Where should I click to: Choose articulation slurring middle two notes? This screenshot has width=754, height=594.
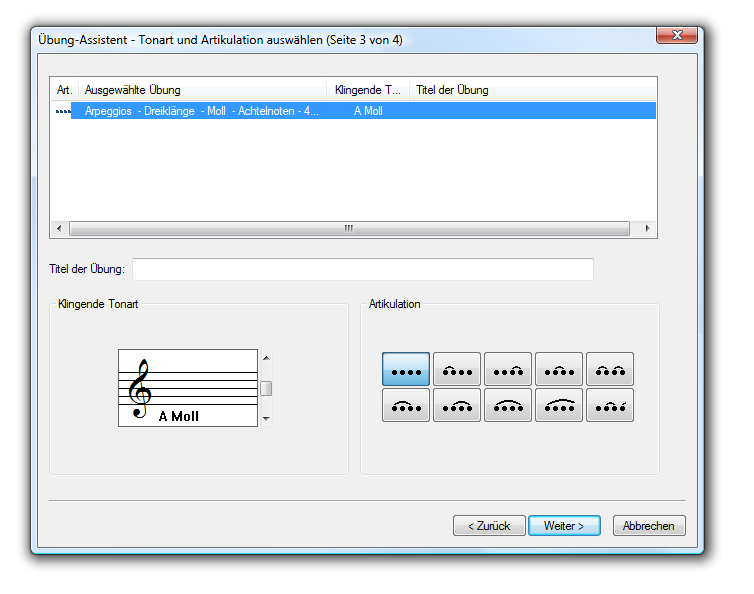pyautogui.click(x=559, y=369)
